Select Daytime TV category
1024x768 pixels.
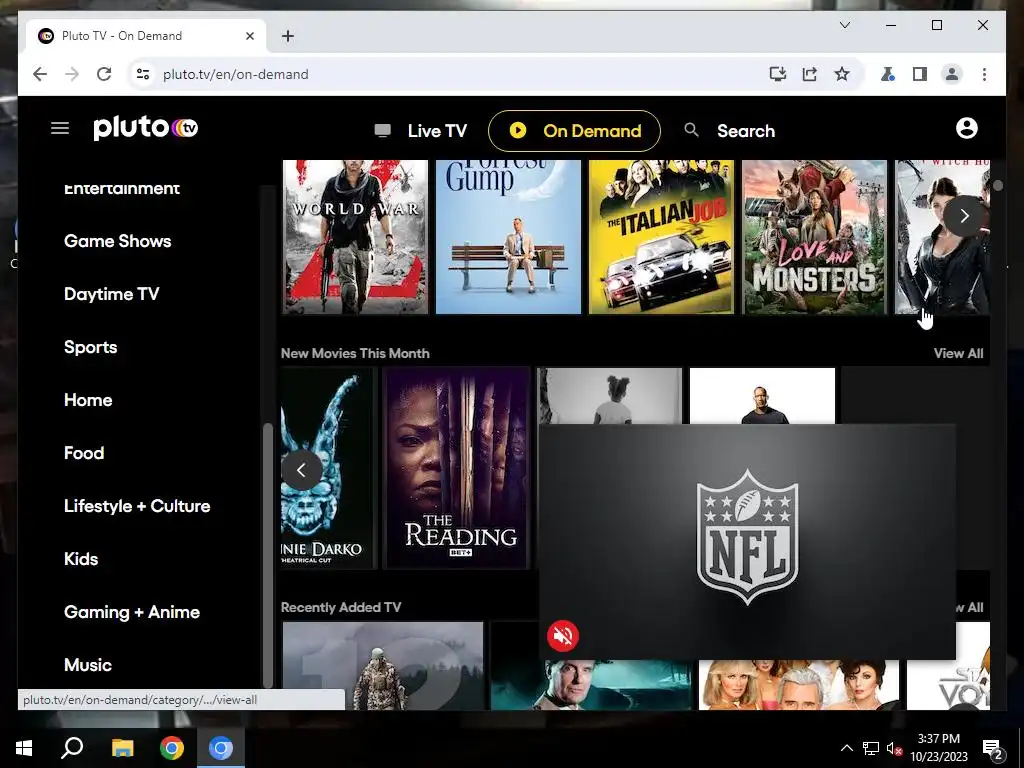(x=112, y=294)
